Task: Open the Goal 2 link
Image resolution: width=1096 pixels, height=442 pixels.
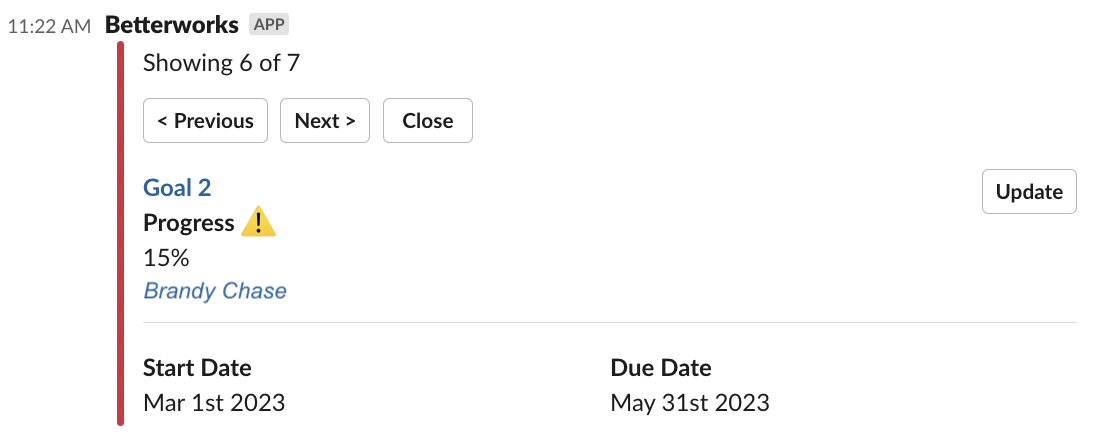Action: click(177, 187)
